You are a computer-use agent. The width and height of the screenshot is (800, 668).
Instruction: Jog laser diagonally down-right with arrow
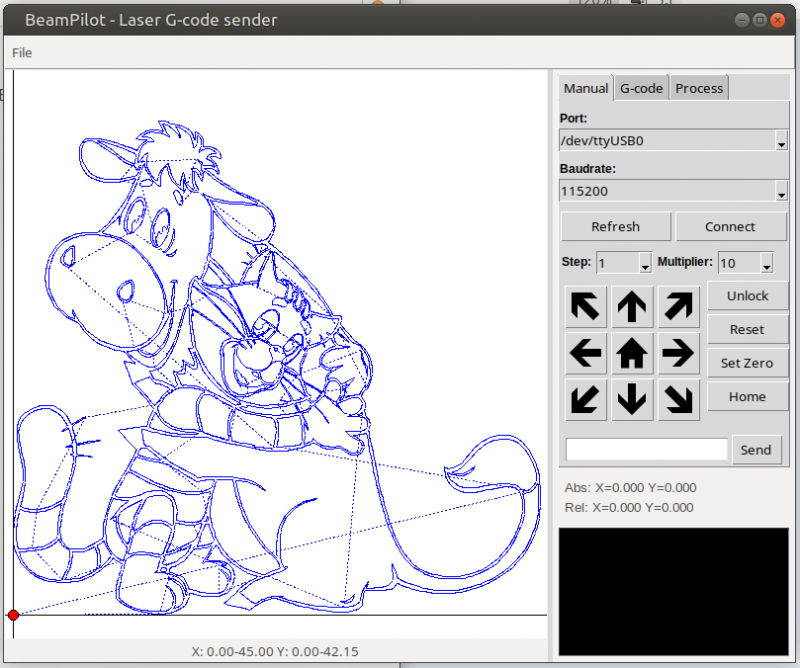pyautogui.click(x=678, y=398)
